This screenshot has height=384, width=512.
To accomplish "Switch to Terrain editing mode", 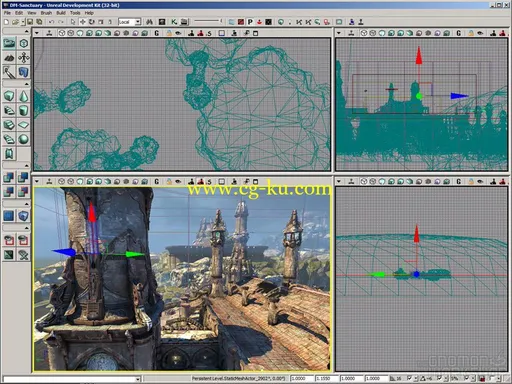I will coord(9,58).
